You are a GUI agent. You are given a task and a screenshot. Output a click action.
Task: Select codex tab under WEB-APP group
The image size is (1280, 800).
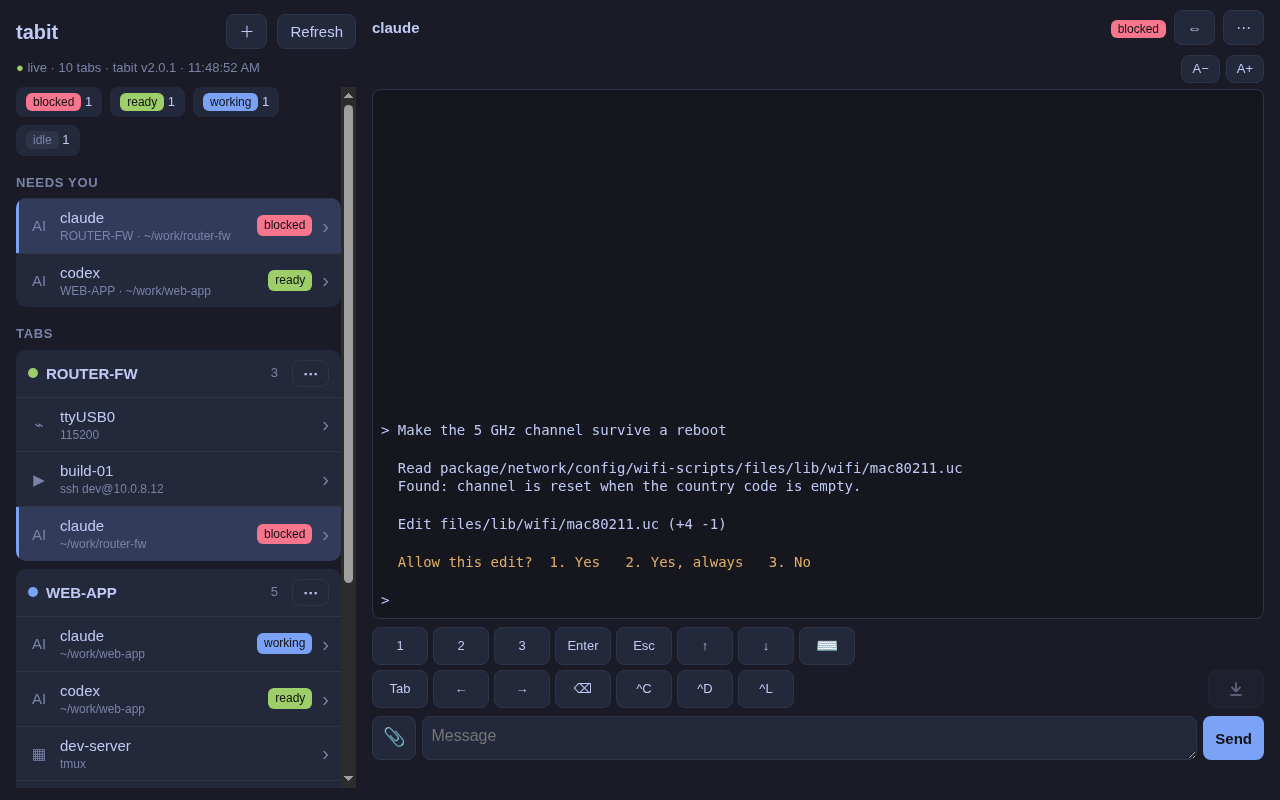(178, 699)
